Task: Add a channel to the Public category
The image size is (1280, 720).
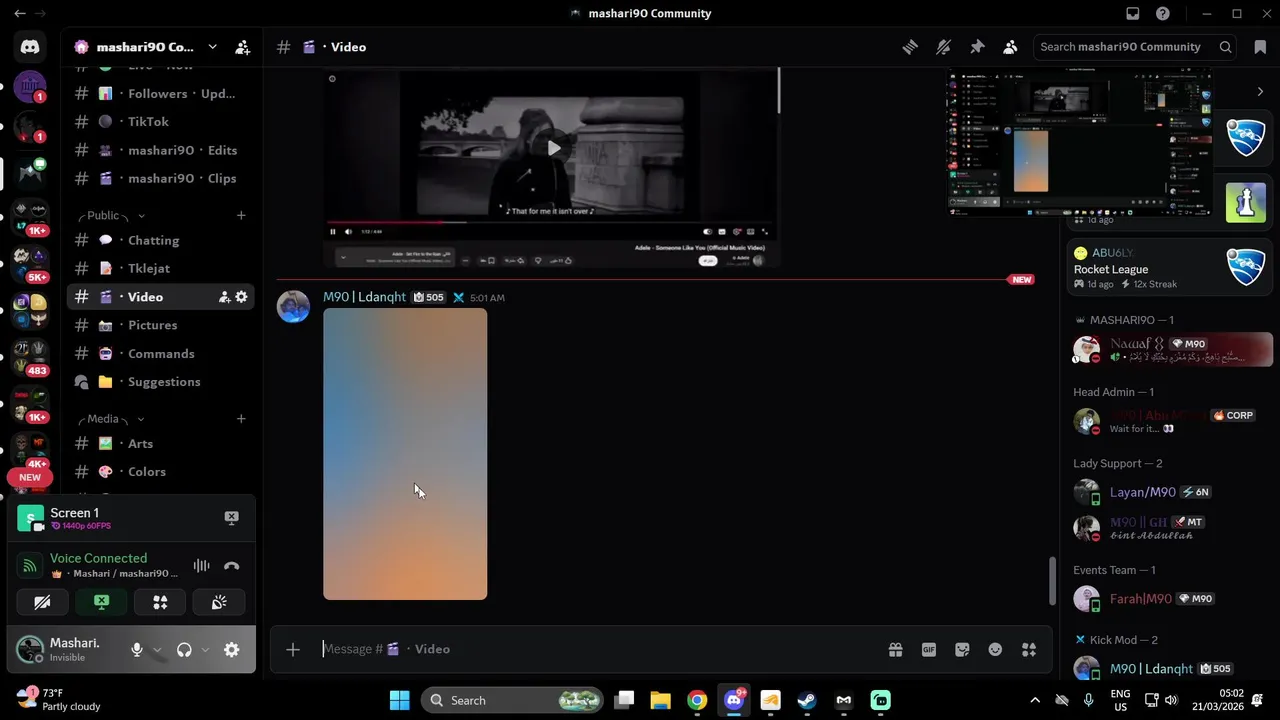Action: point(241,215)
